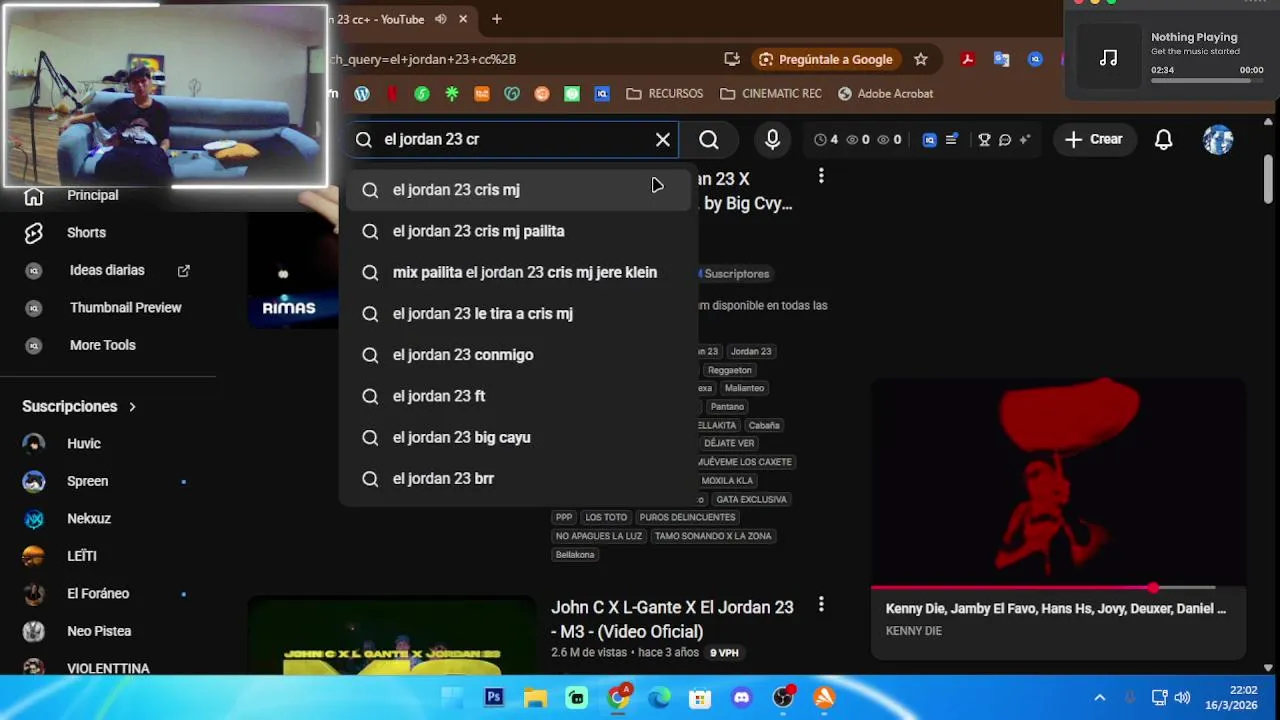Click the sparkle icon in YouTube header
Viewport: 1280px width, 720px height.
coord(1025,140)
